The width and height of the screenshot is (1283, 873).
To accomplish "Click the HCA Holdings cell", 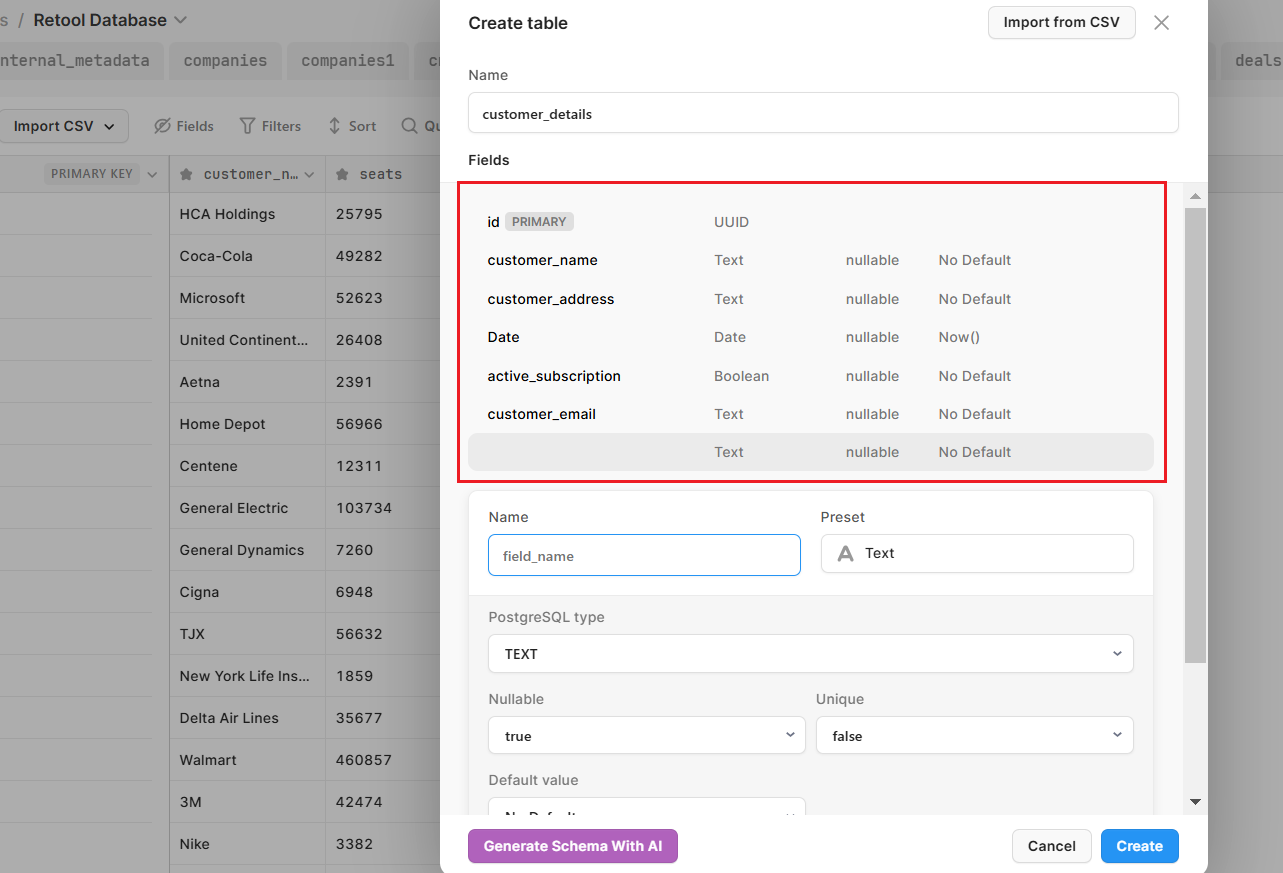I will 247,214.
